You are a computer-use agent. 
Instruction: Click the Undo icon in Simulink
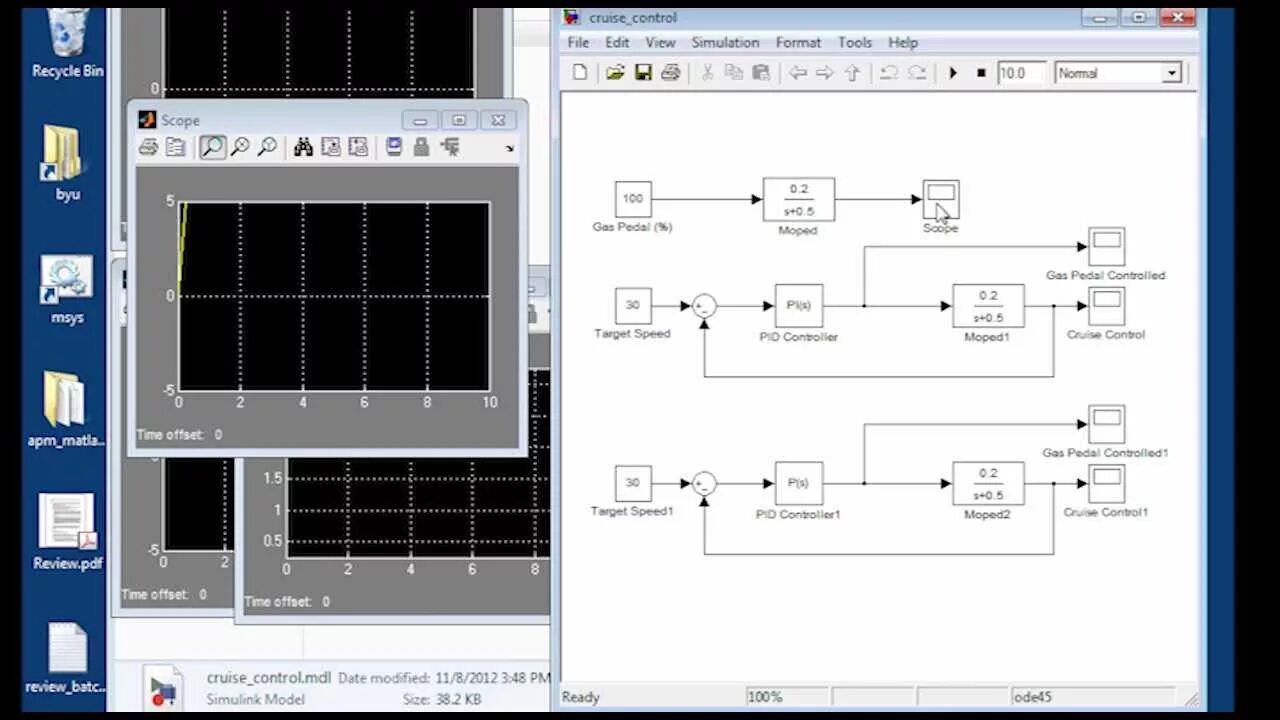tap(888, 73)
